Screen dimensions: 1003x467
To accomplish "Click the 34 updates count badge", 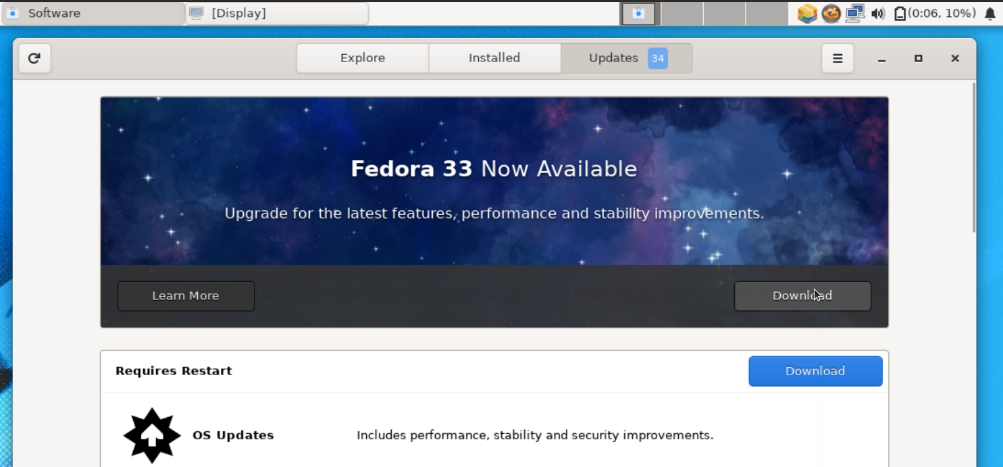I will [658, 58].
